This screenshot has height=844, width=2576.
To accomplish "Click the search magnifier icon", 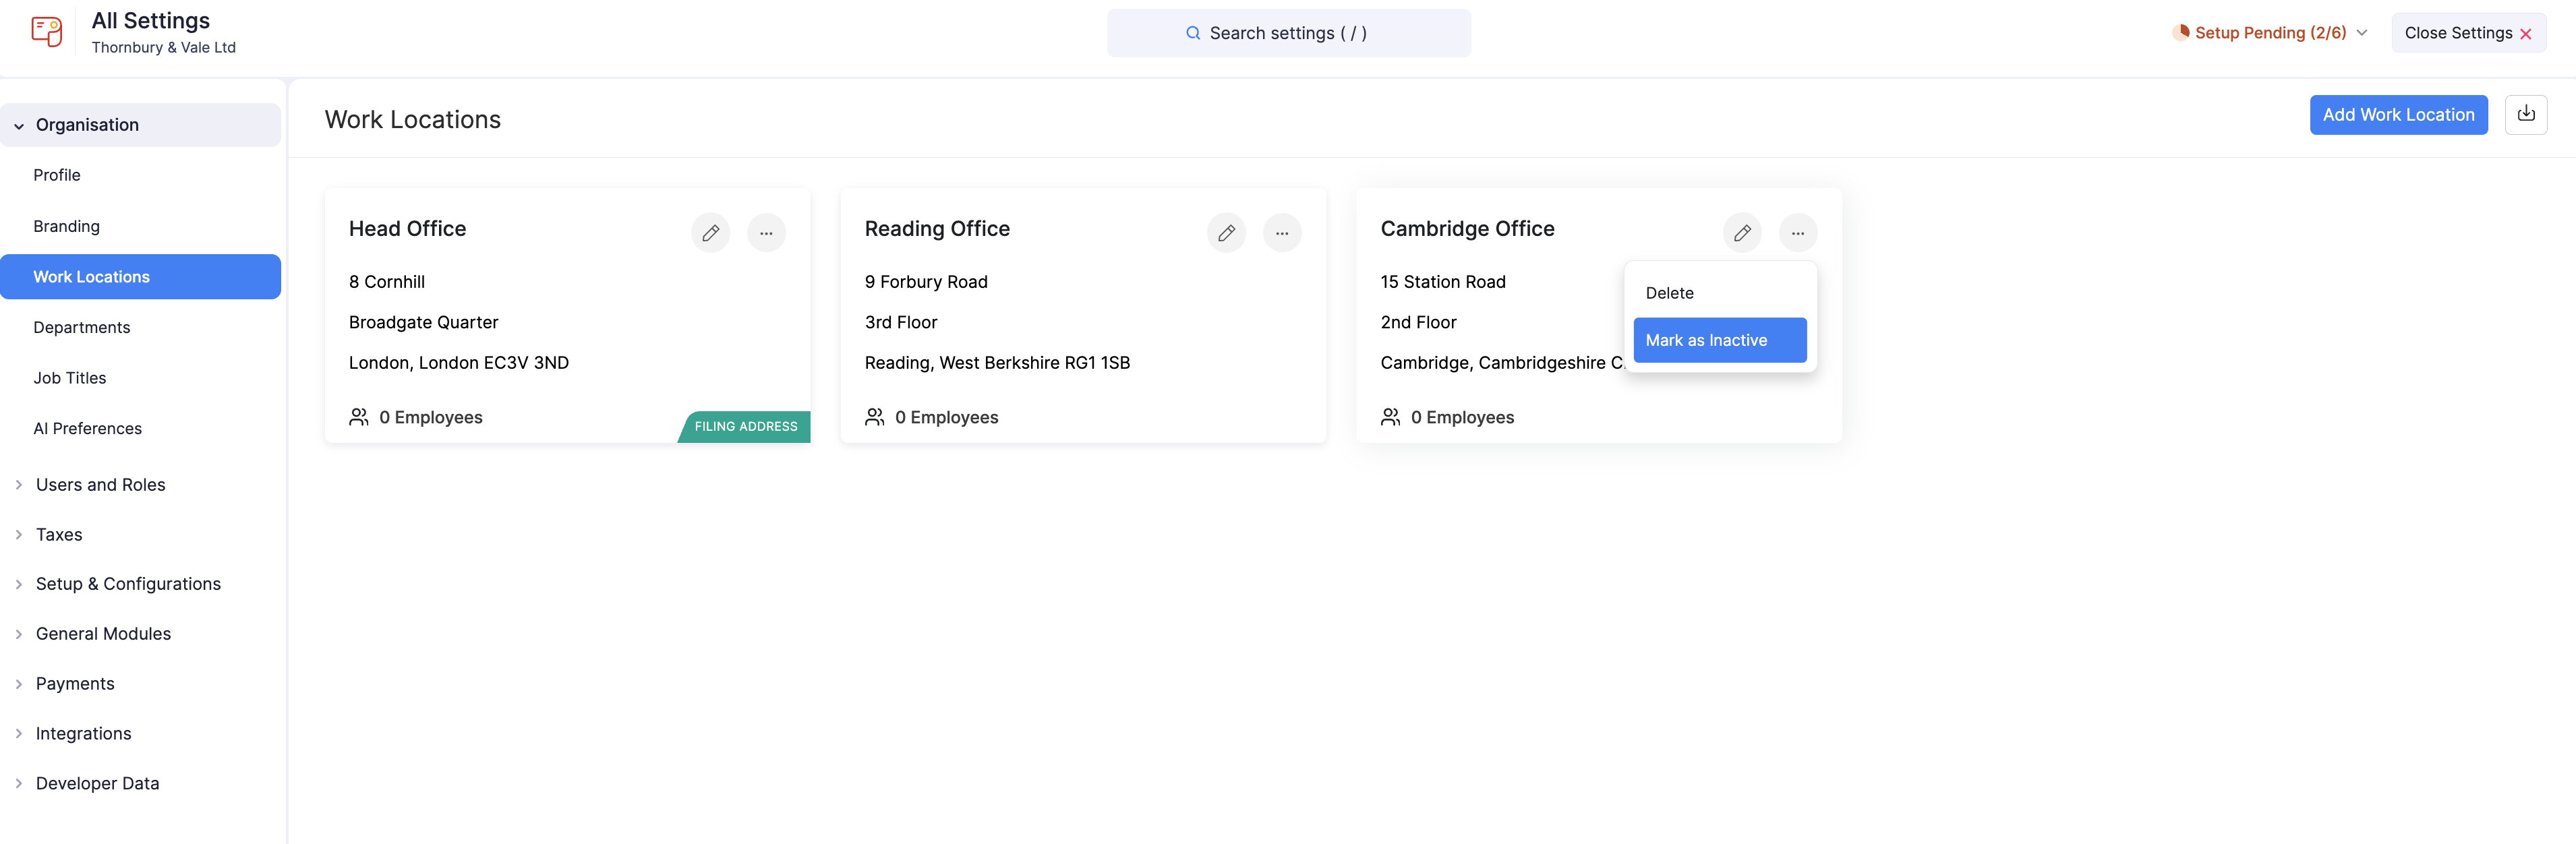I will [x=1193, y=33].
